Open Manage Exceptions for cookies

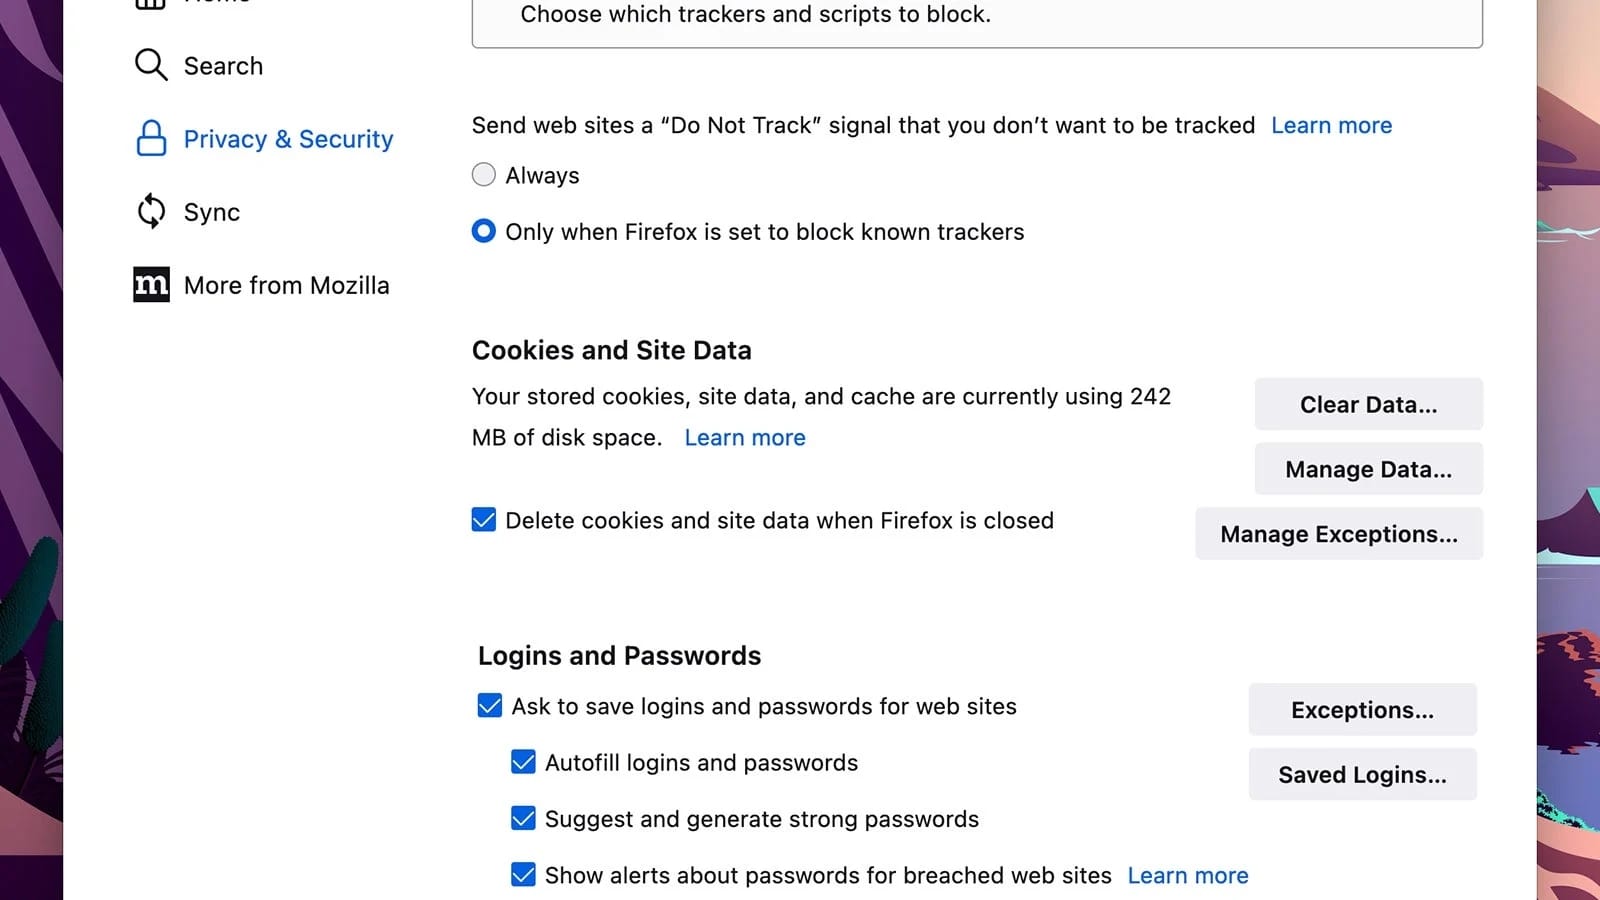1338,534
